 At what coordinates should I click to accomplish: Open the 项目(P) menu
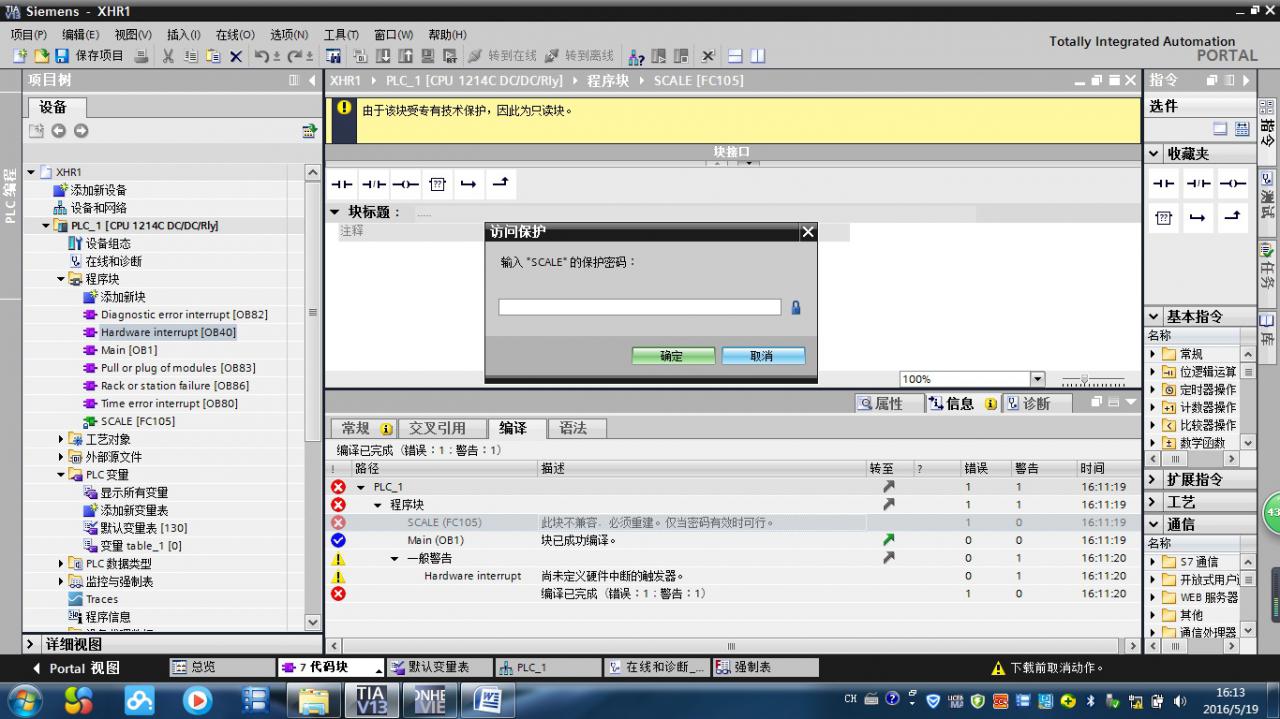point(28,34)
